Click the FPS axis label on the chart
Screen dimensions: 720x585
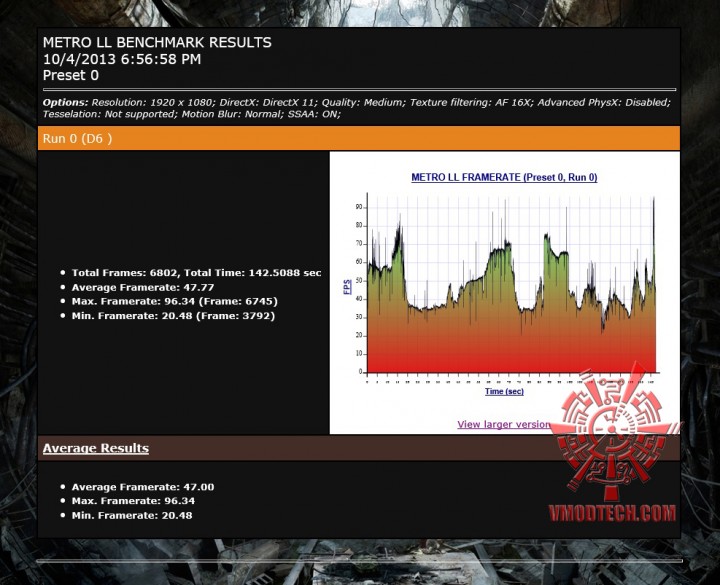pyautogui.click(x=348, y=287)
